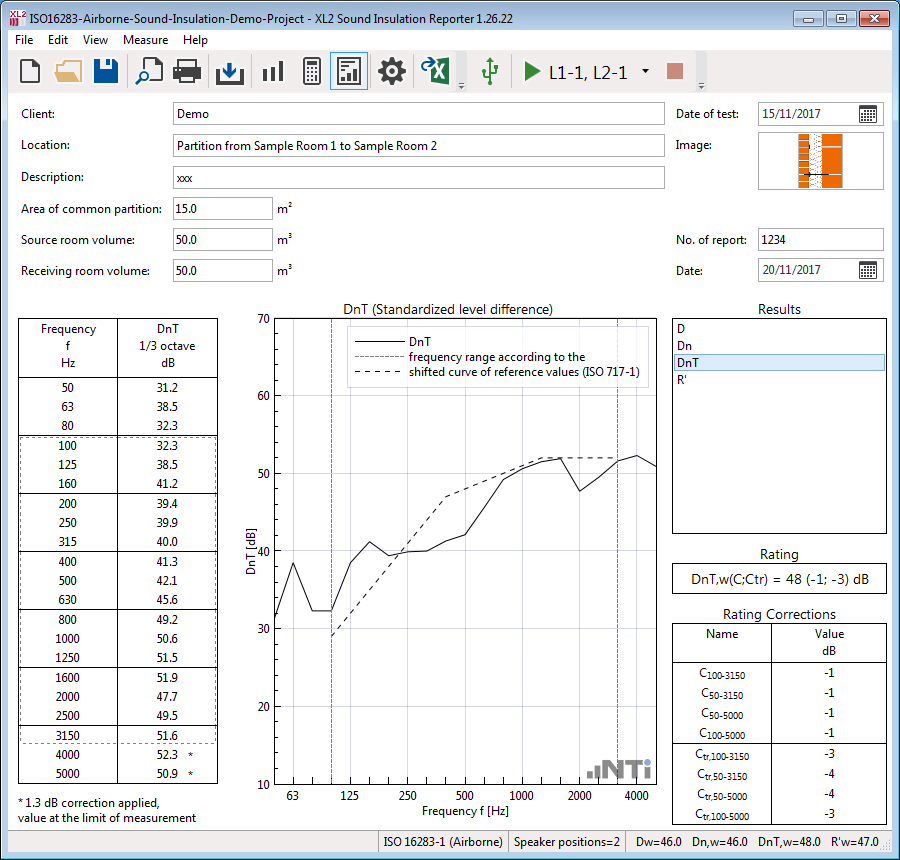Save the project using floppy disk icon
This screenshot has width=900, height=860.
click(106, 72)
